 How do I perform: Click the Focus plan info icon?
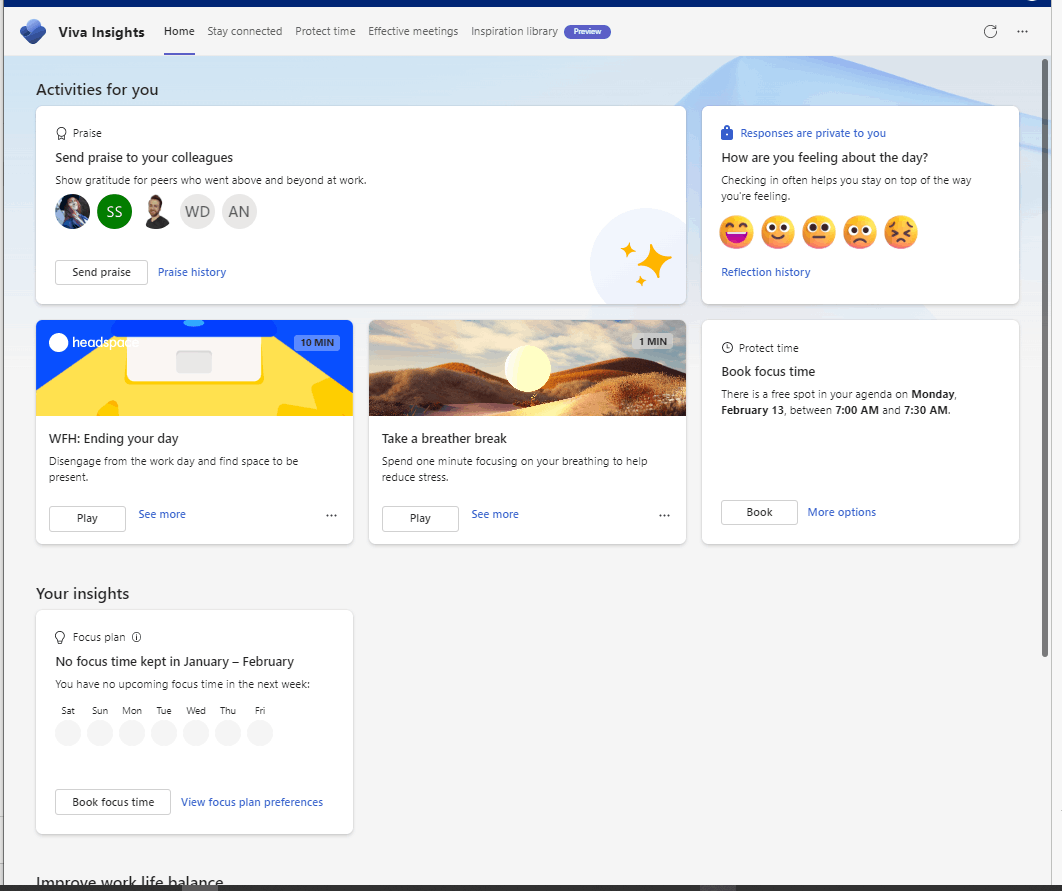pyautogui.click(x=136, y=637)
